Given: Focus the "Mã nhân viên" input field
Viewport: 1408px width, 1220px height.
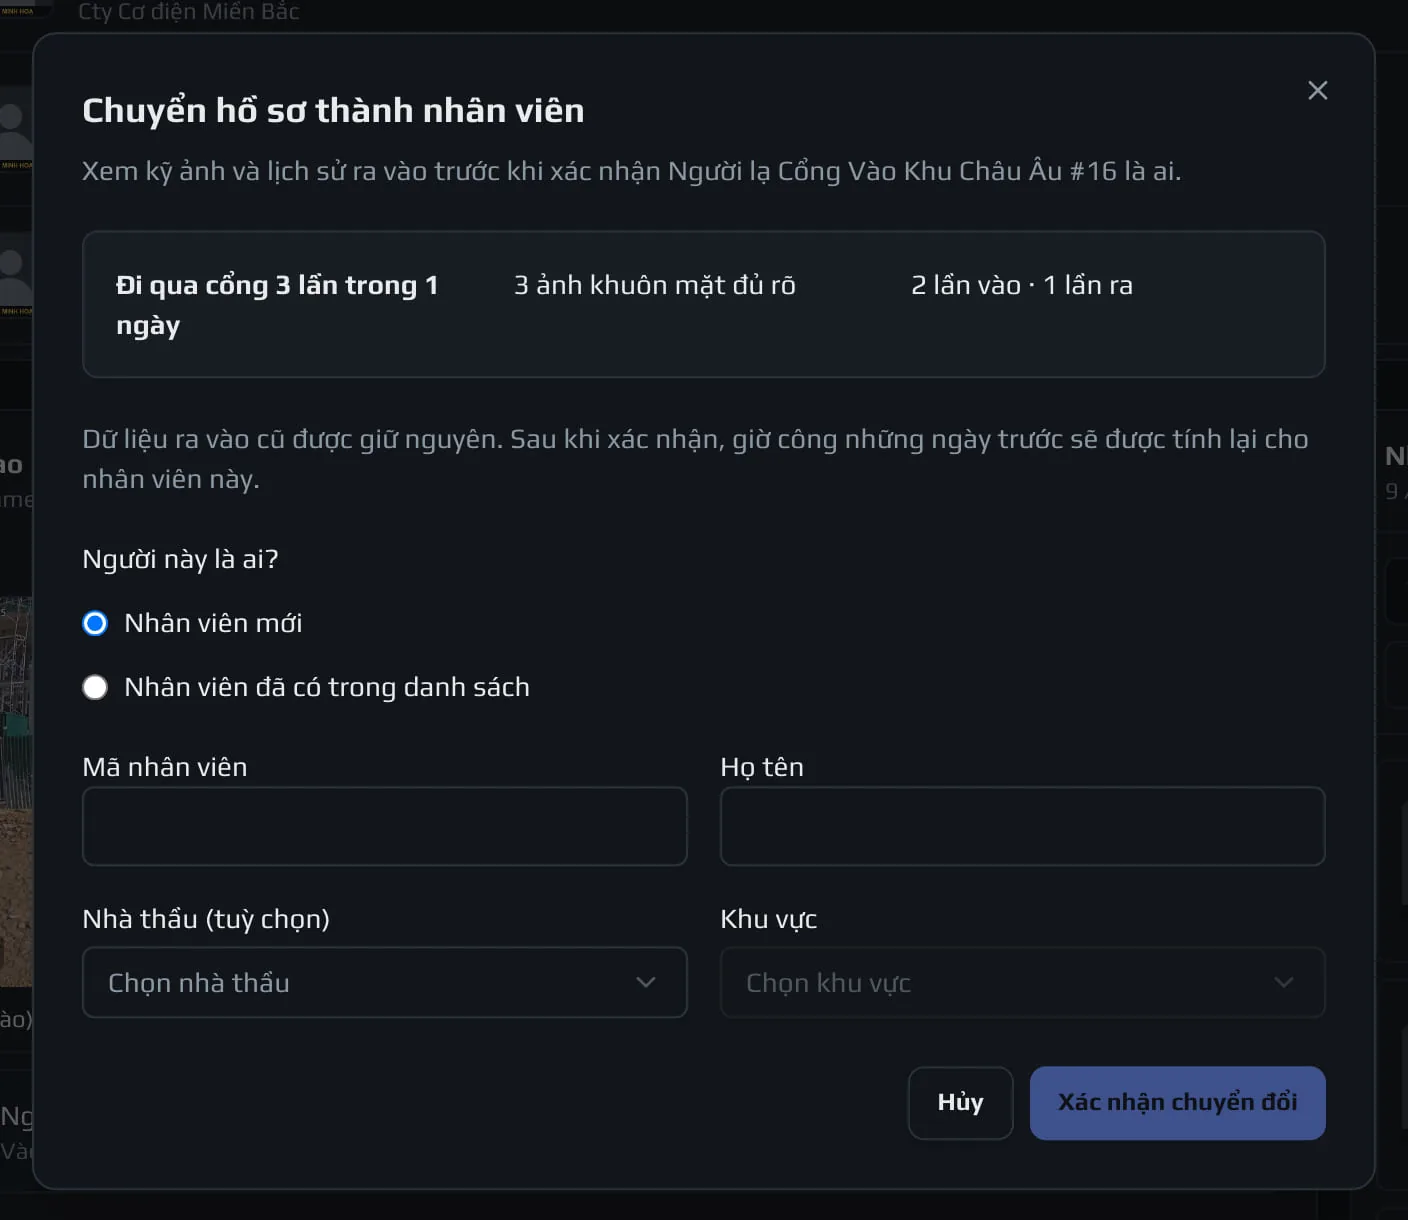Looking at the screenshot, I should tap(384, 826).
